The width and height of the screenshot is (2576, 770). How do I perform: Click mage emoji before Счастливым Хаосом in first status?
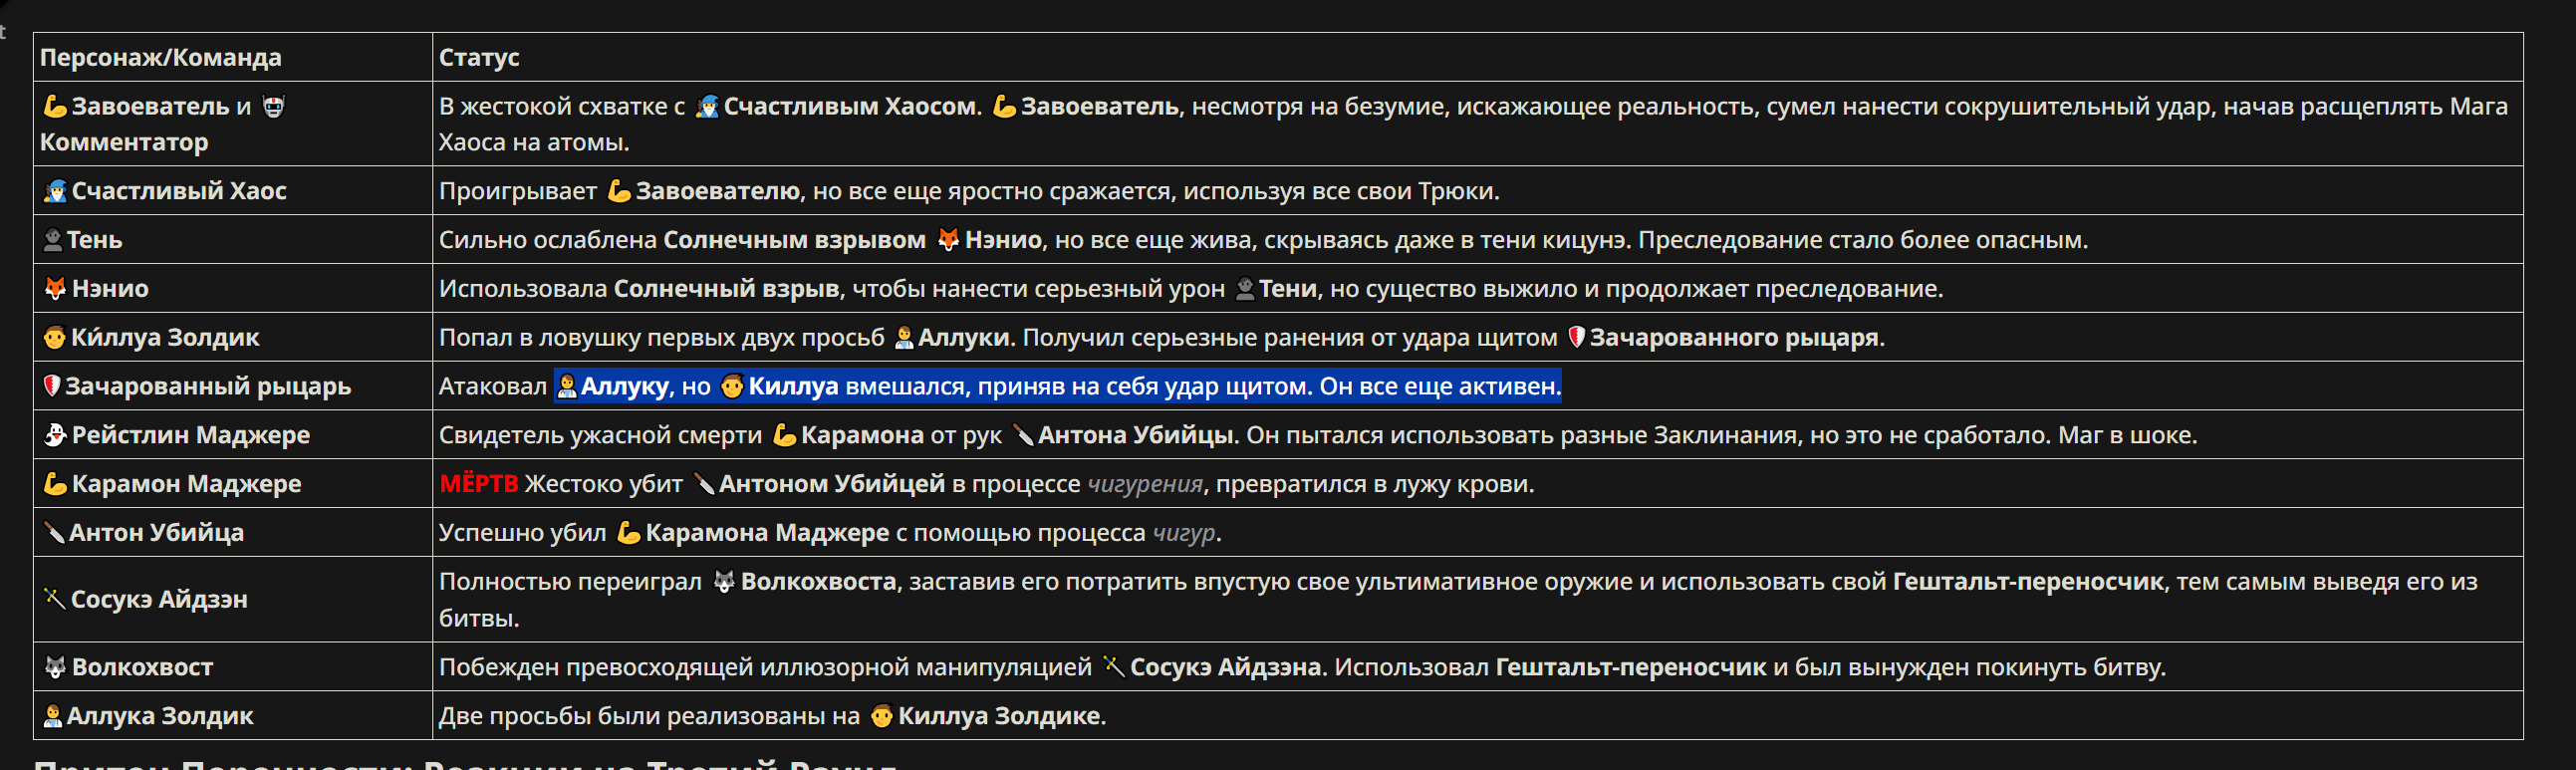click(707, 106)
